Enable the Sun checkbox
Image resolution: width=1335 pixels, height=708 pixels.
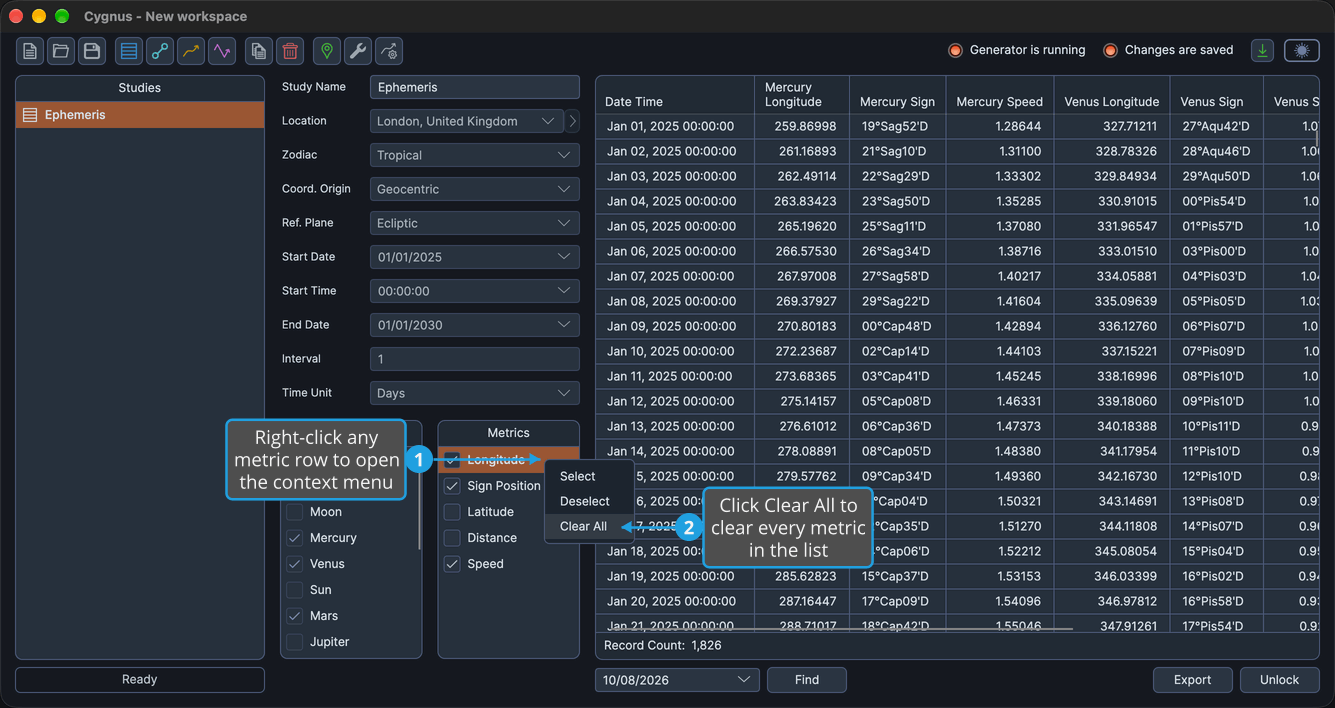pos(295,590)
